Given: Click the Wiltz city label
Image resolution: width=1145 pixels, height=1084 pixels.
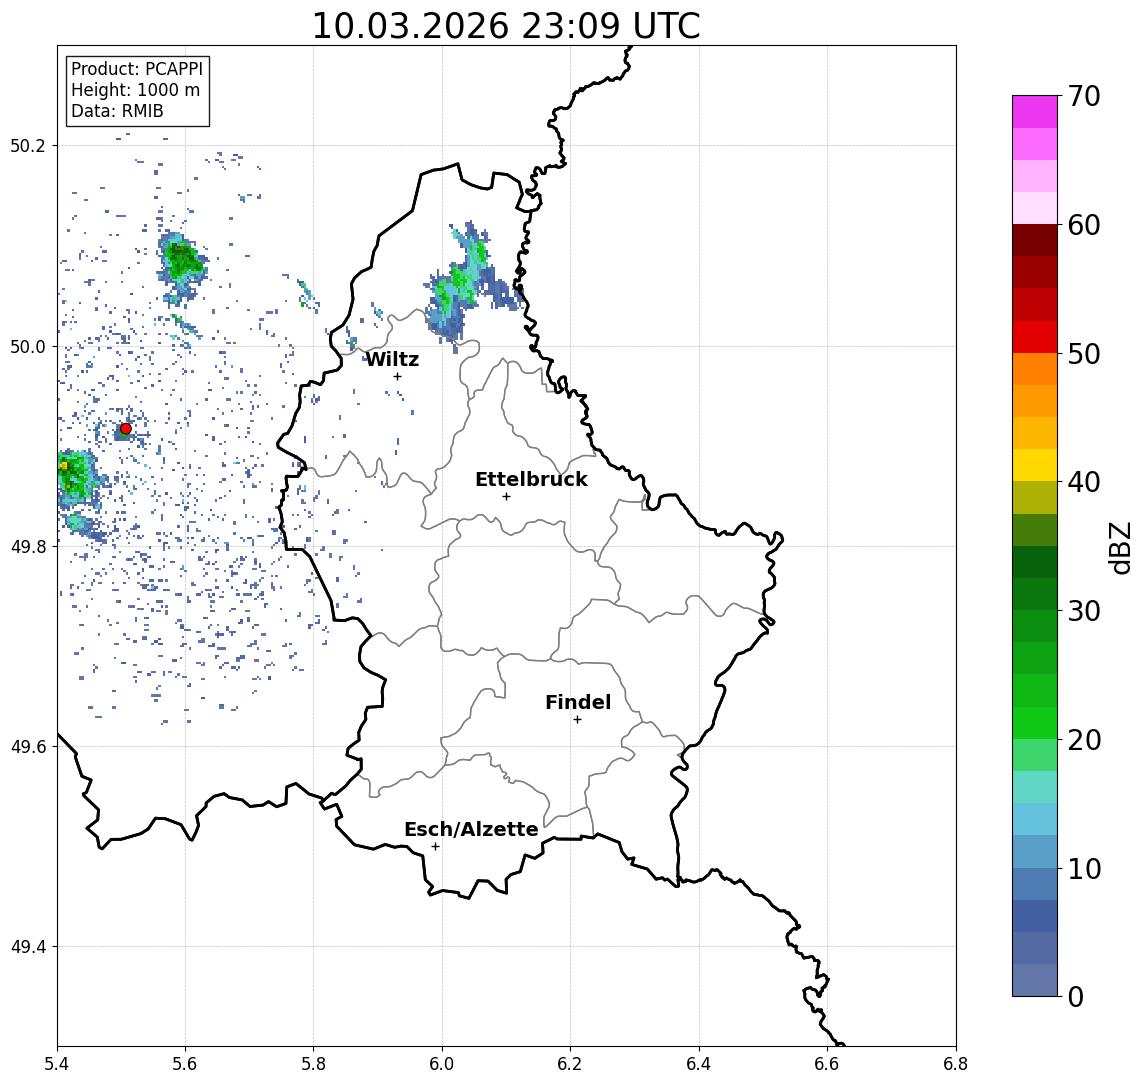Looking at the screenshot, I should click(392, 359).
